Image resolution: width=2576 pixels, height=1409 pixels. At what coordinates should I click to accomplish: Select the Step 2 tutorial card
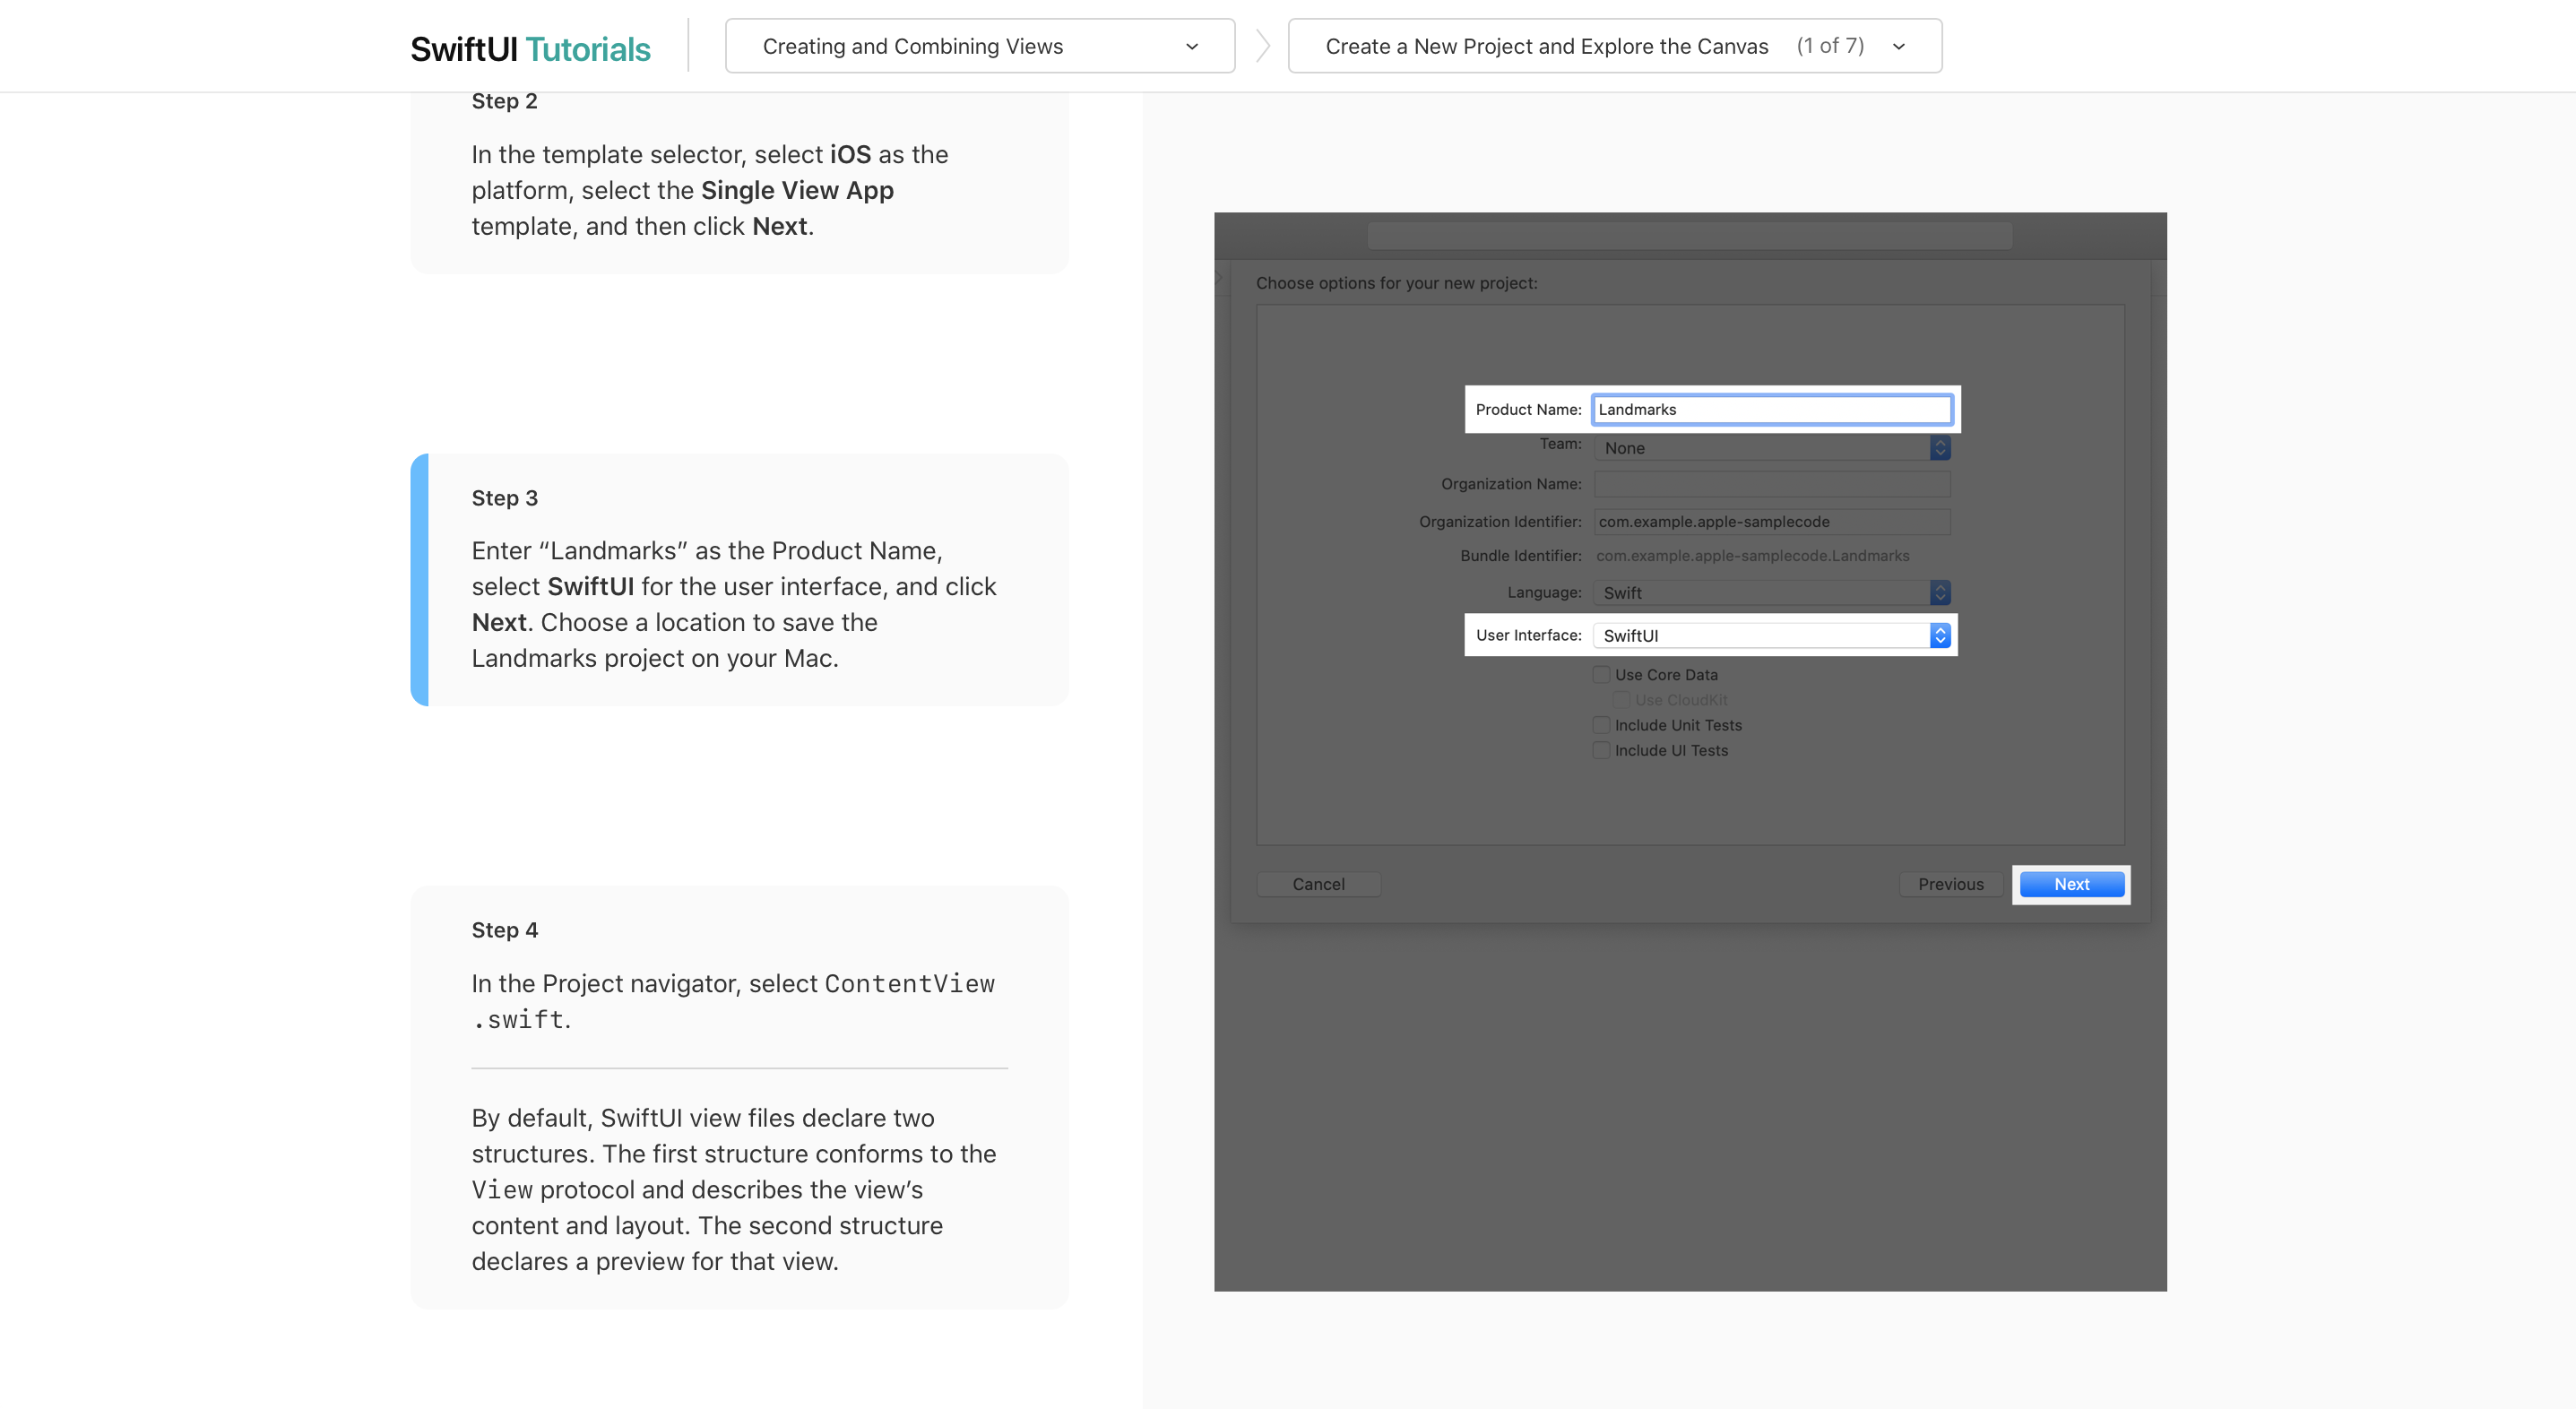coord(739,180)
